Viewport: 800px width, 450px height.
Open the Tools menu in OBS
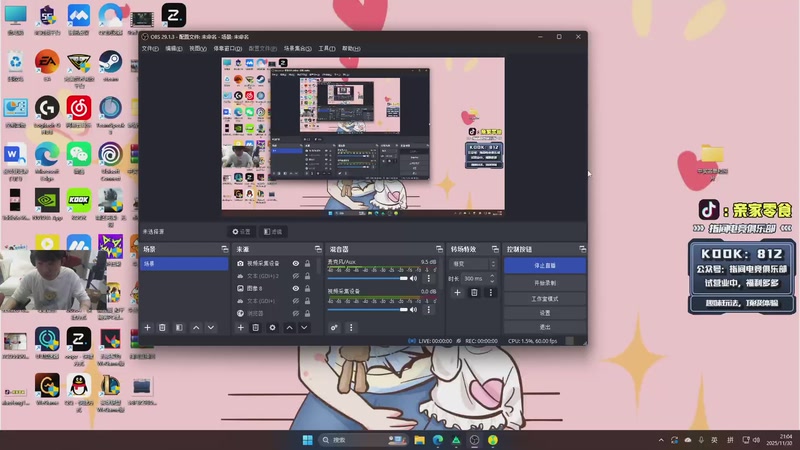coord(327,48)
